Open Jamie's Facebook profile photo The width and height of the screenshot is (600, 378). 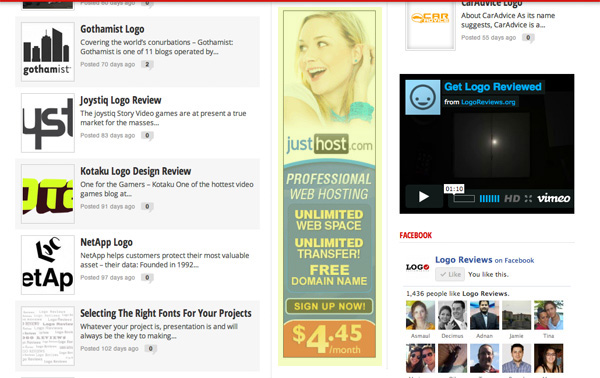click(517, 315)
